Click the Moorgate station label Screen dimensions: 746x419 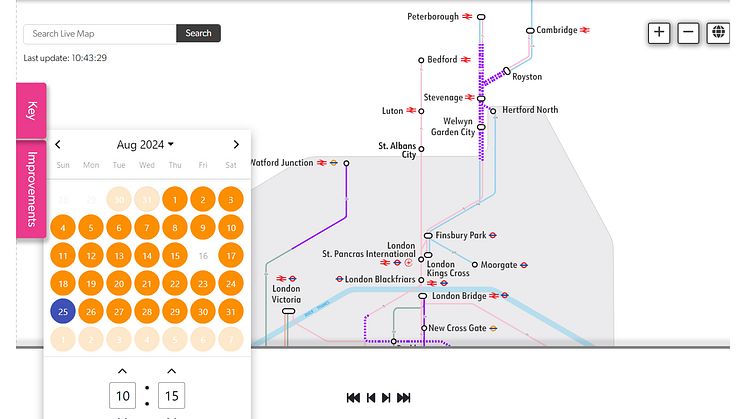click(499, 265)
